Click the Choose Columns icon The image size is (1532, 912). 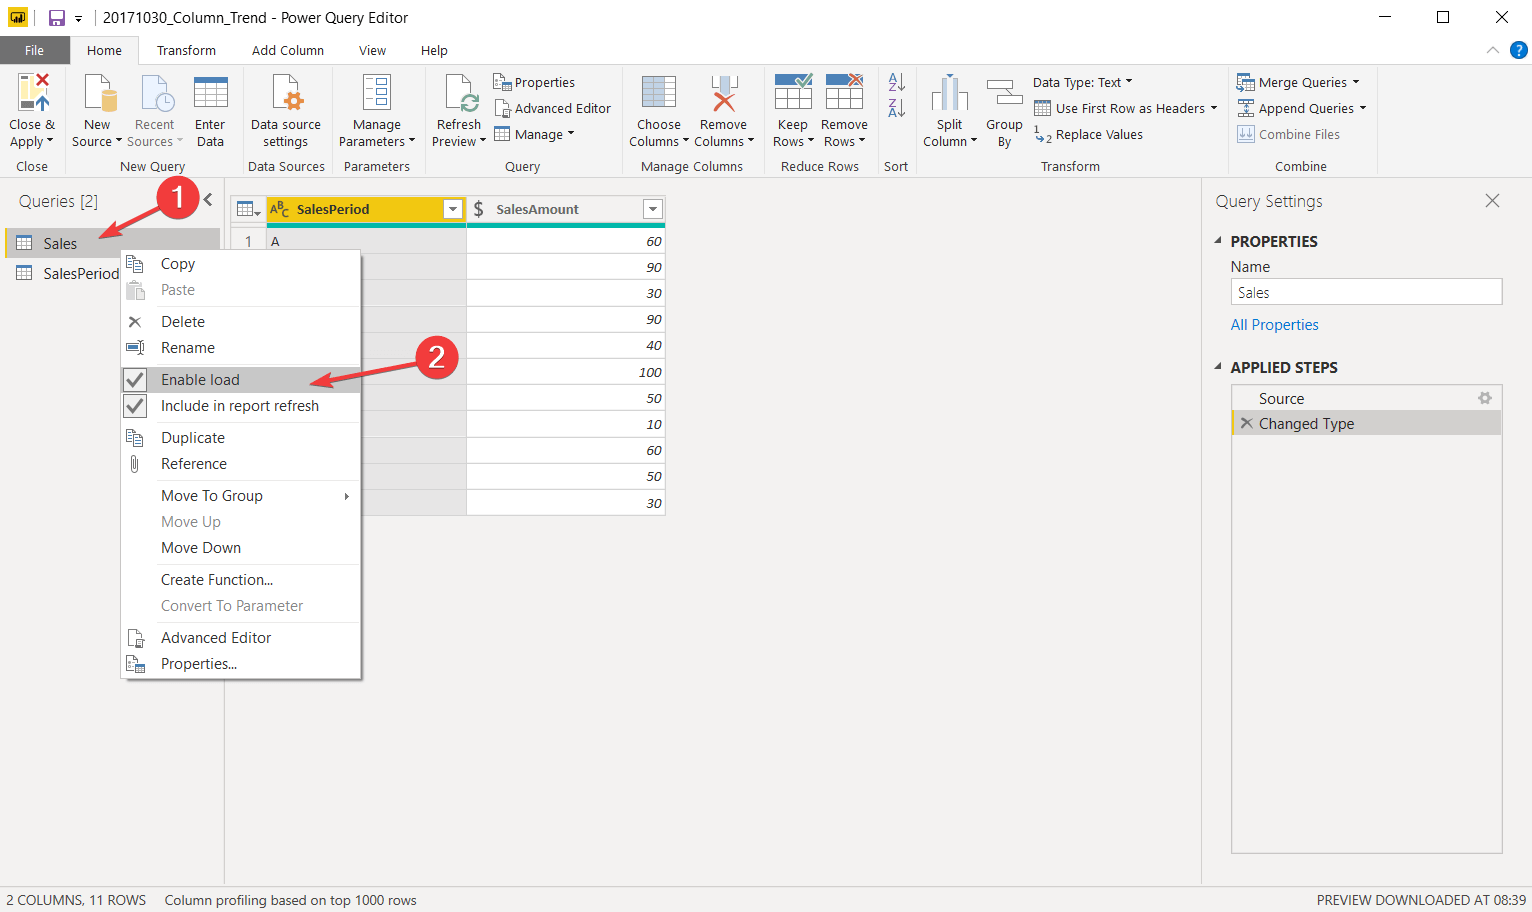[x=658, y=93]
